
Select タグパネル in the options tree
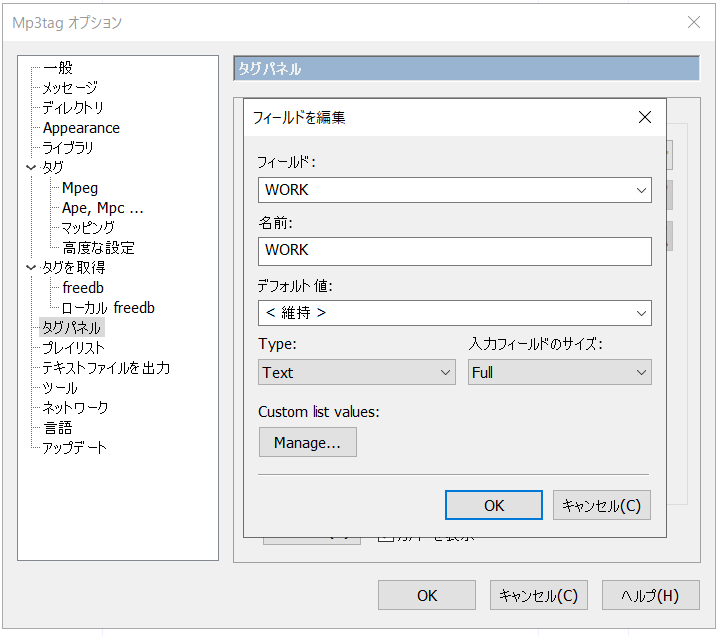pyautogui.click(x=71, y=327)
